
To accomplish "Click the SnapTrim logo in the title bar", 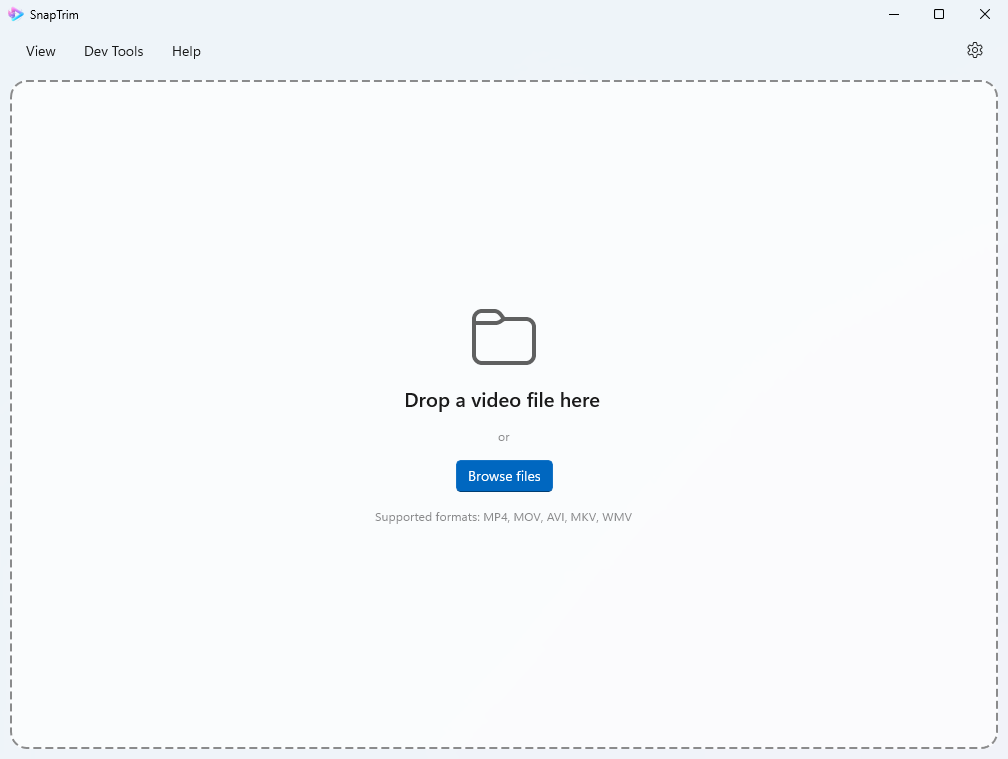I will point(16,14).
